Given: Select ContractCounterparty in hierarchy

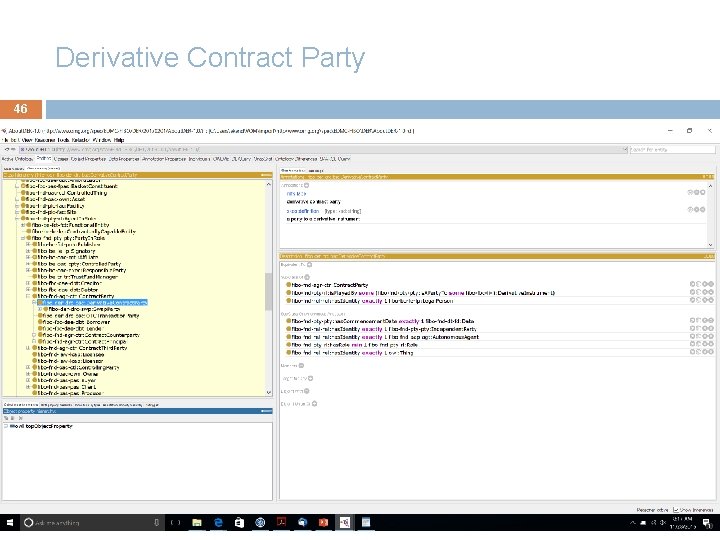Looking at the screenshot, I should (90, 335).
